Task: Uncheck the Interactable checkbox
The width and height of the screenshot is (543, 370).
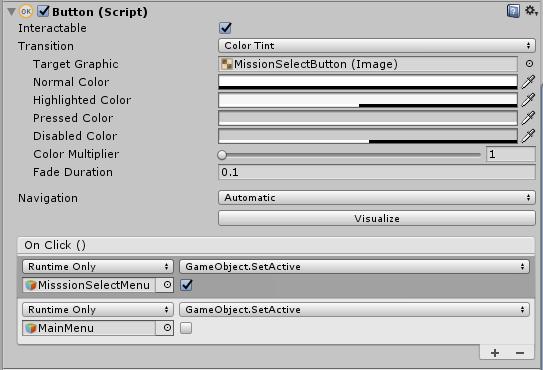Action: [225, 28]
